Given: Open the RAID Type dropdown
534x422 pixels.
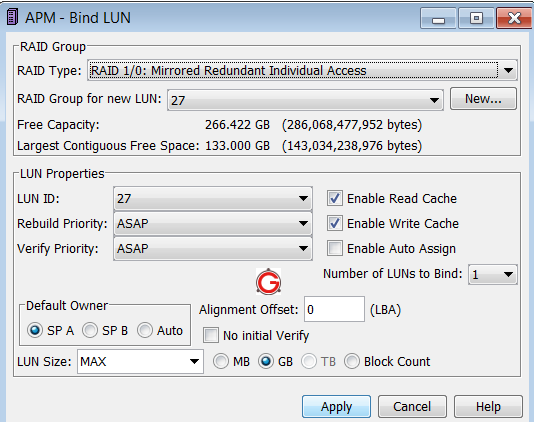Looking at the screenshot, I should coord(302,71).
